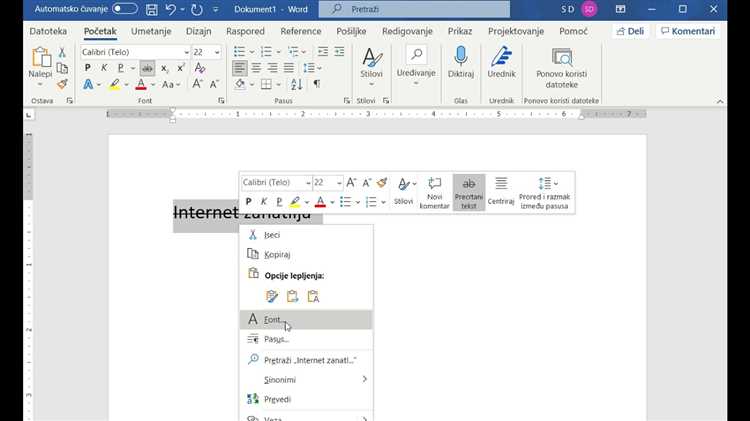Expand Sinonimi submenu

tap(306, 379)
